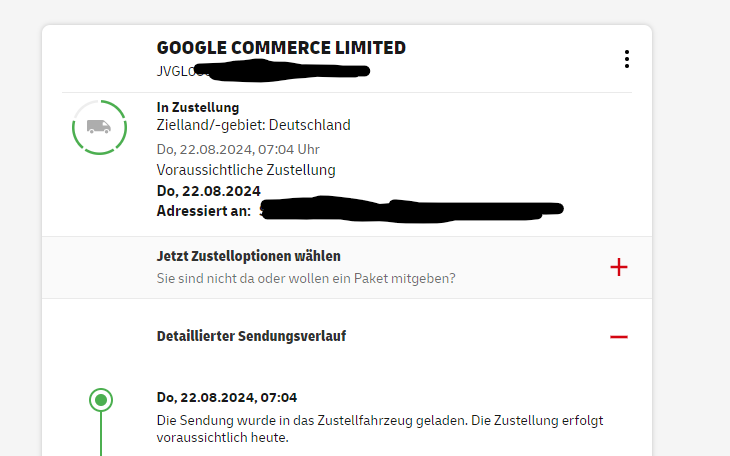Click the bold expected delivery date
Image resolution: width=730 pixels, height=456 pixels.
pos(209,191)
